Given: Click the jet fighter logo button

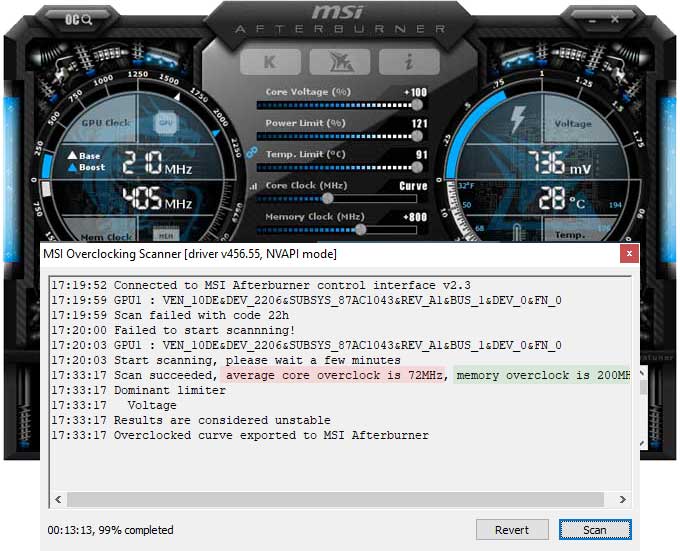Looking at the screenshot, I should 340,62.
